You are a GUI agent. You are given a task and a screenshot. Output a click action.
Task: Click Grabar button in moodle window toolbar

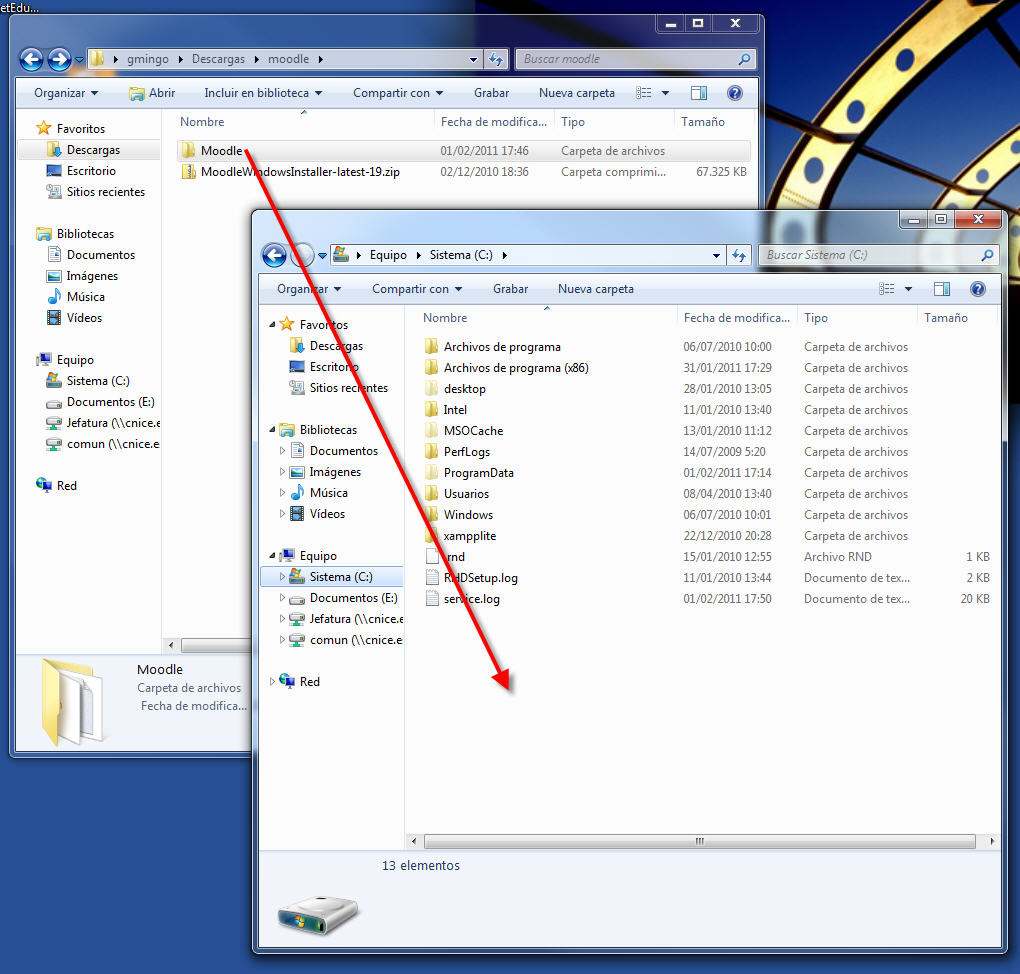click(x=491, y=93)
